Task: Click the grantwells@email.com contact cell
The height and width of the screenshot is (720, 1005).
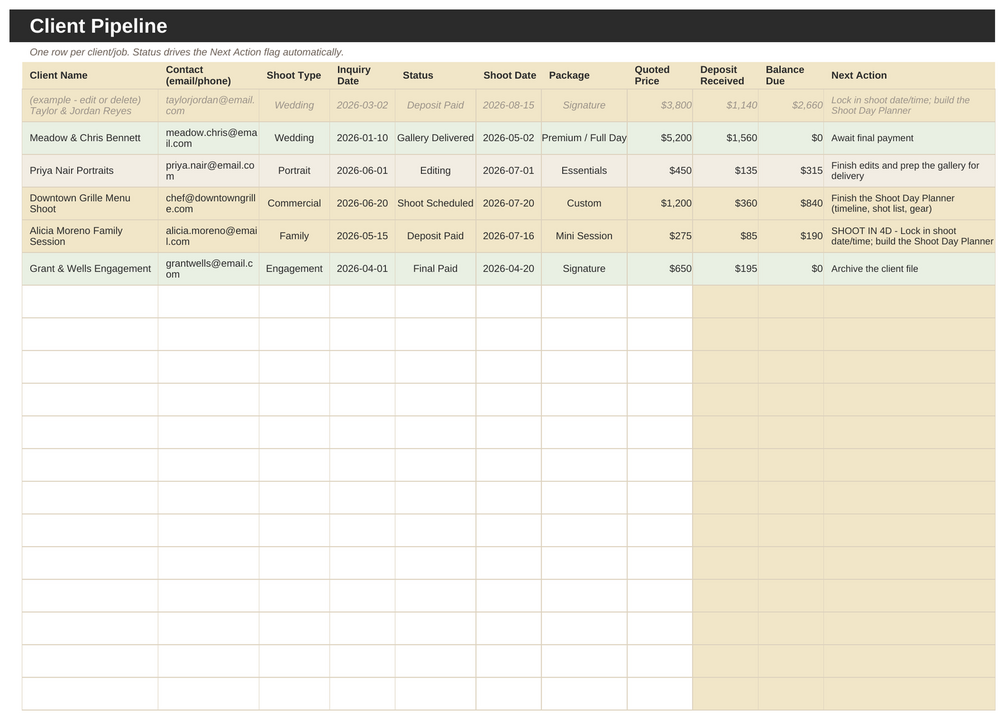Action: coord(208,269)
